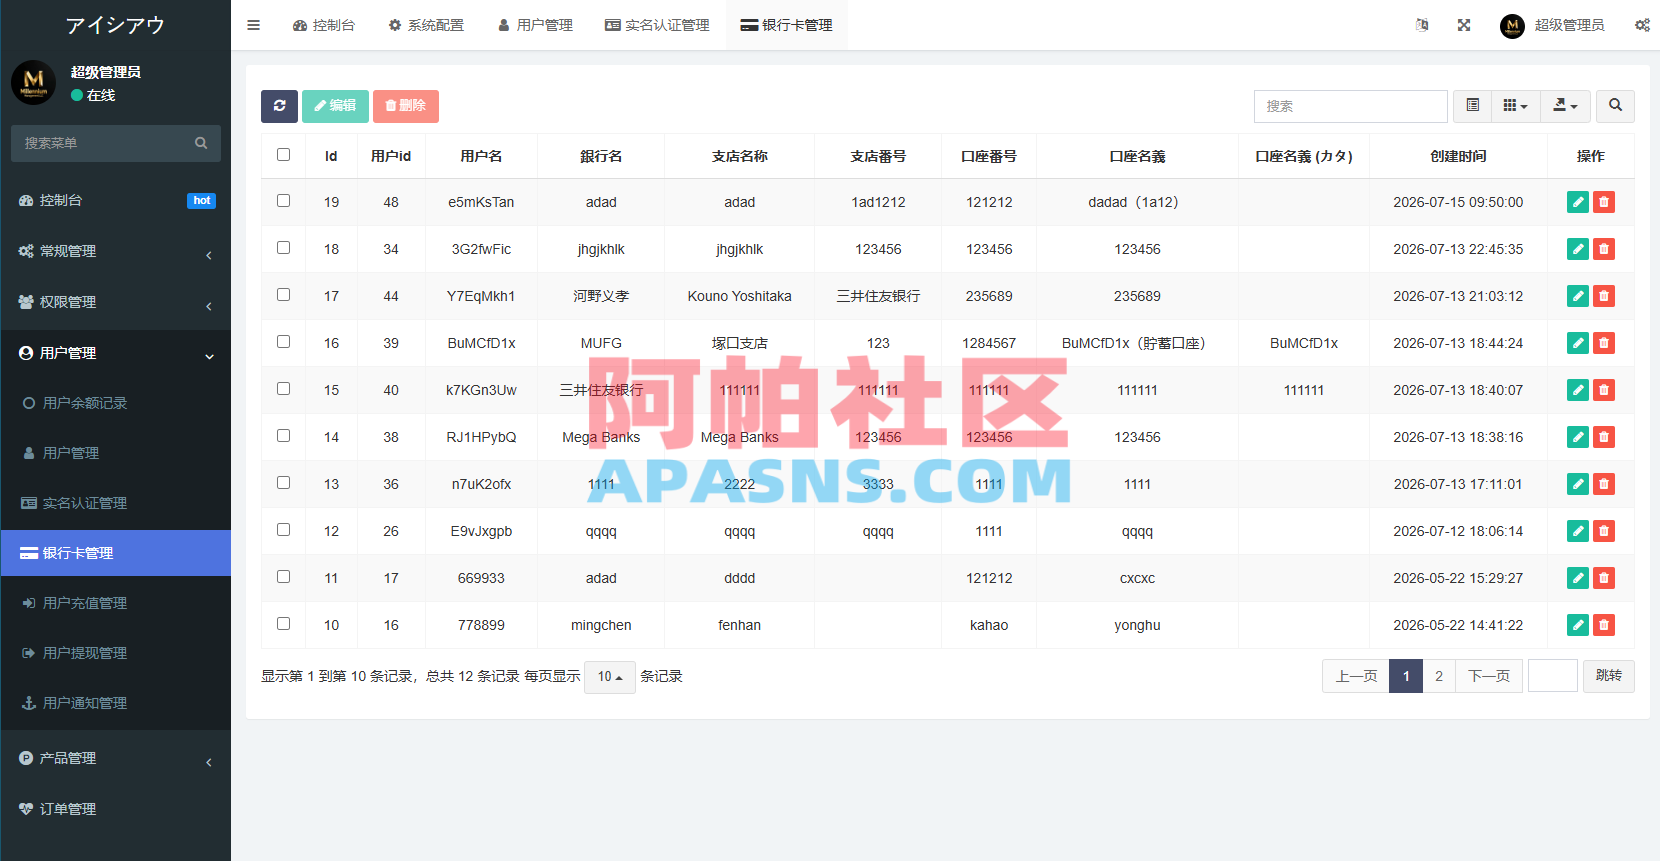Viewport: 1660px width, 861px height.
Task: Select the checkbox for row Id 19
Action: 284,201
